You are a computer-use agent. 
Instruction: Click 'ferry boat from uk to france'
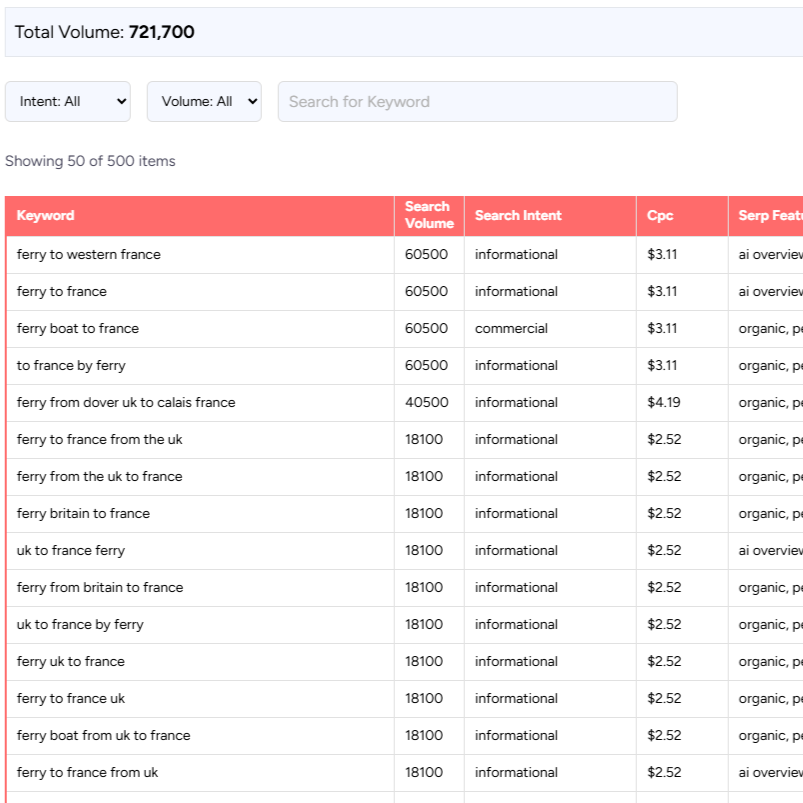pyautogui.click(x=103, y=736)
